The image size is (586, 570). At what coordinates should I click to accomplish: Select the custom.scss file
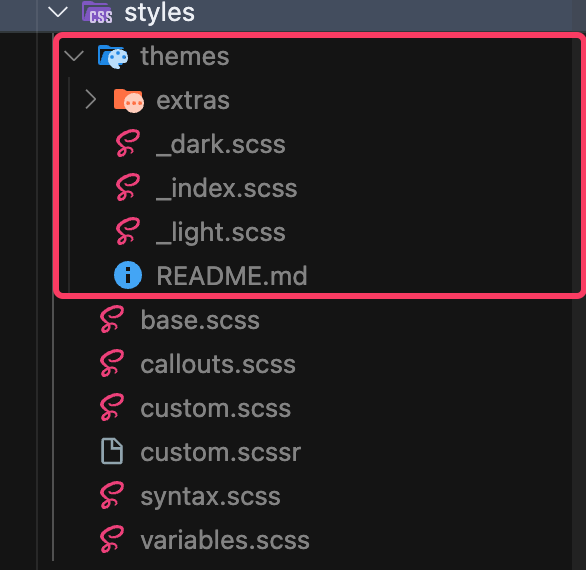point(216,408)
